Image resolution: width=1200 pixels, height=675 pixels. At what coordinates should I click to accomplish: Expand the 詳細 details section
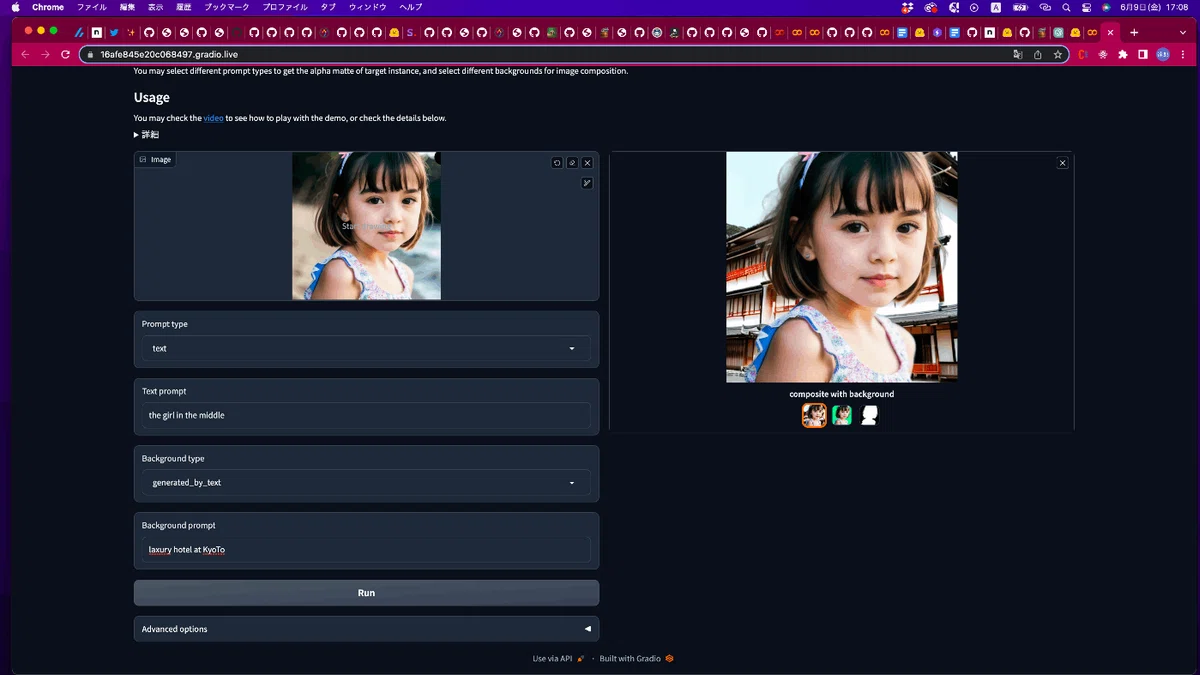coord(146,134)
